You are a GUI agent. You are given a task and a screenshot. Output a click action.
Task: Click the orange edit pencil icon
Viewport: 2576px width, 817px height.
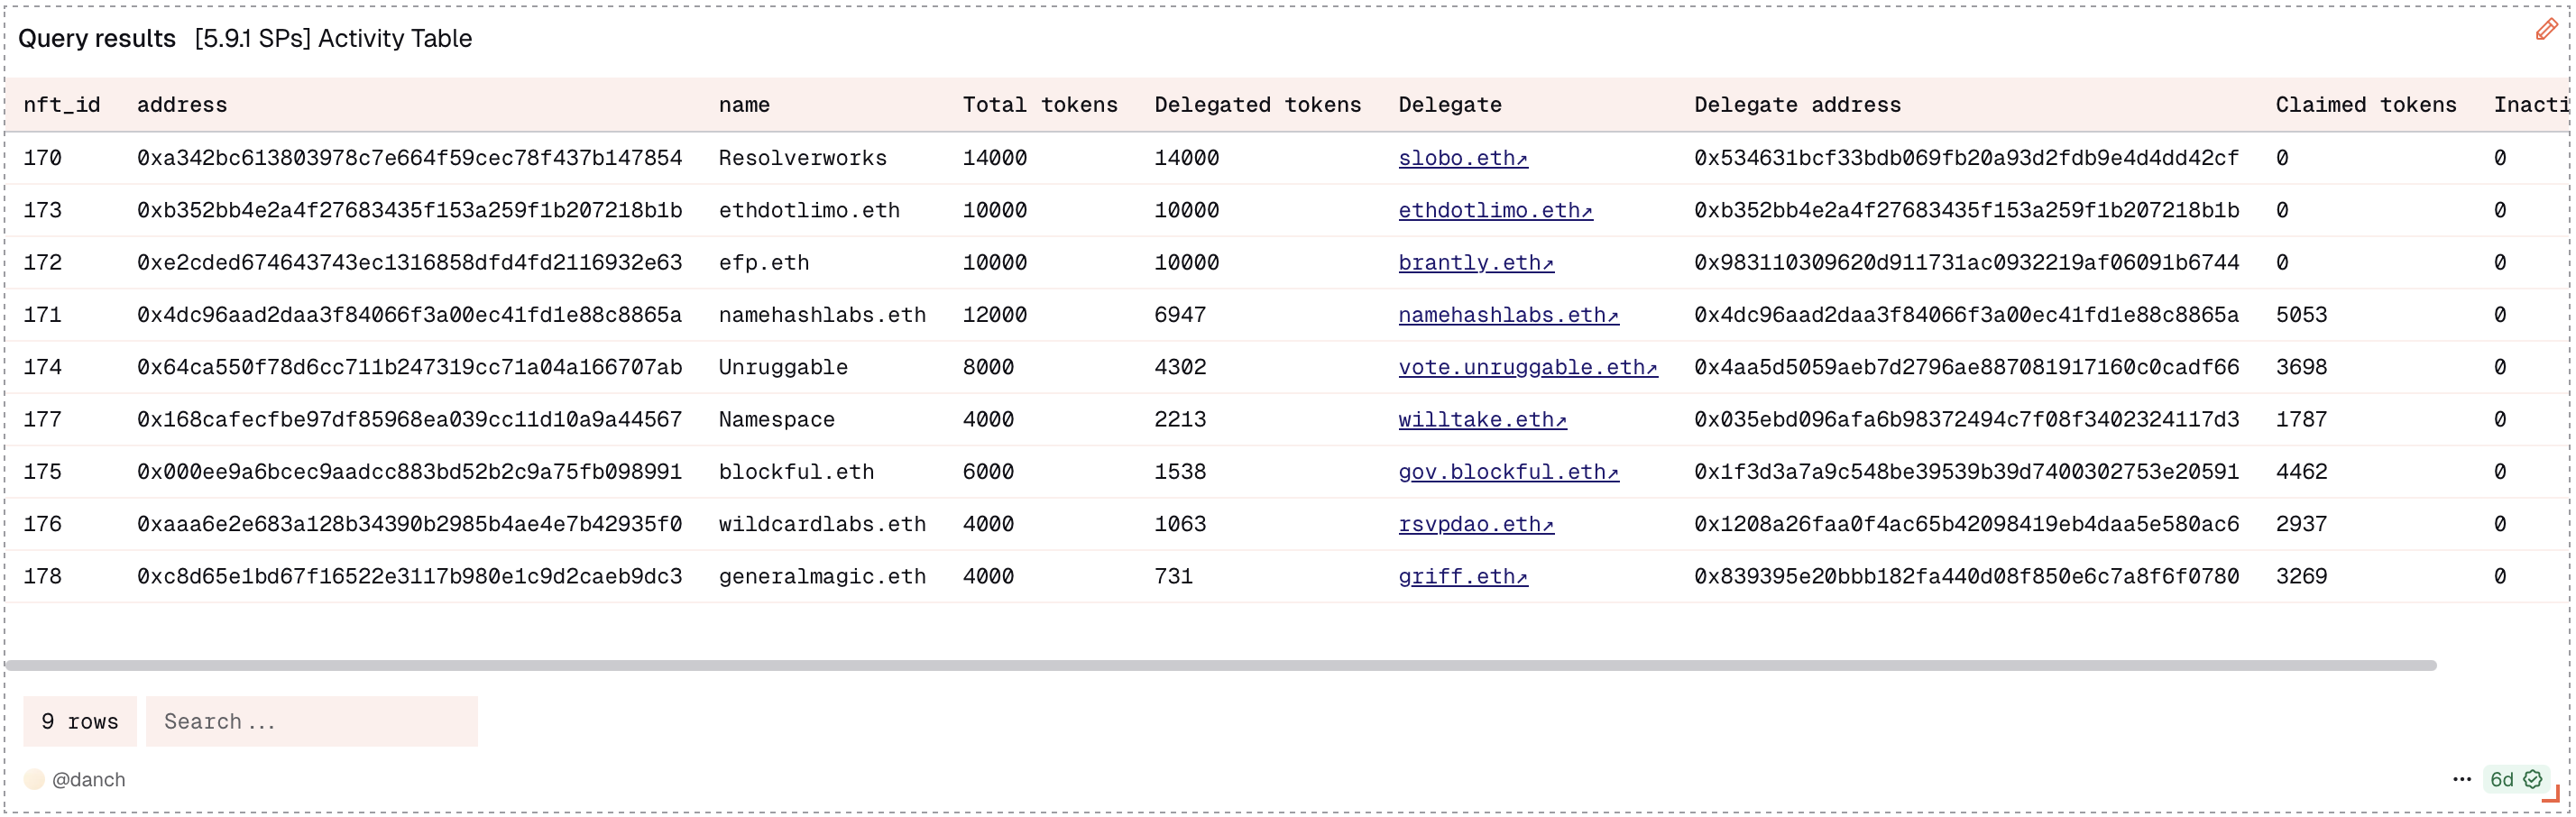2546,30
